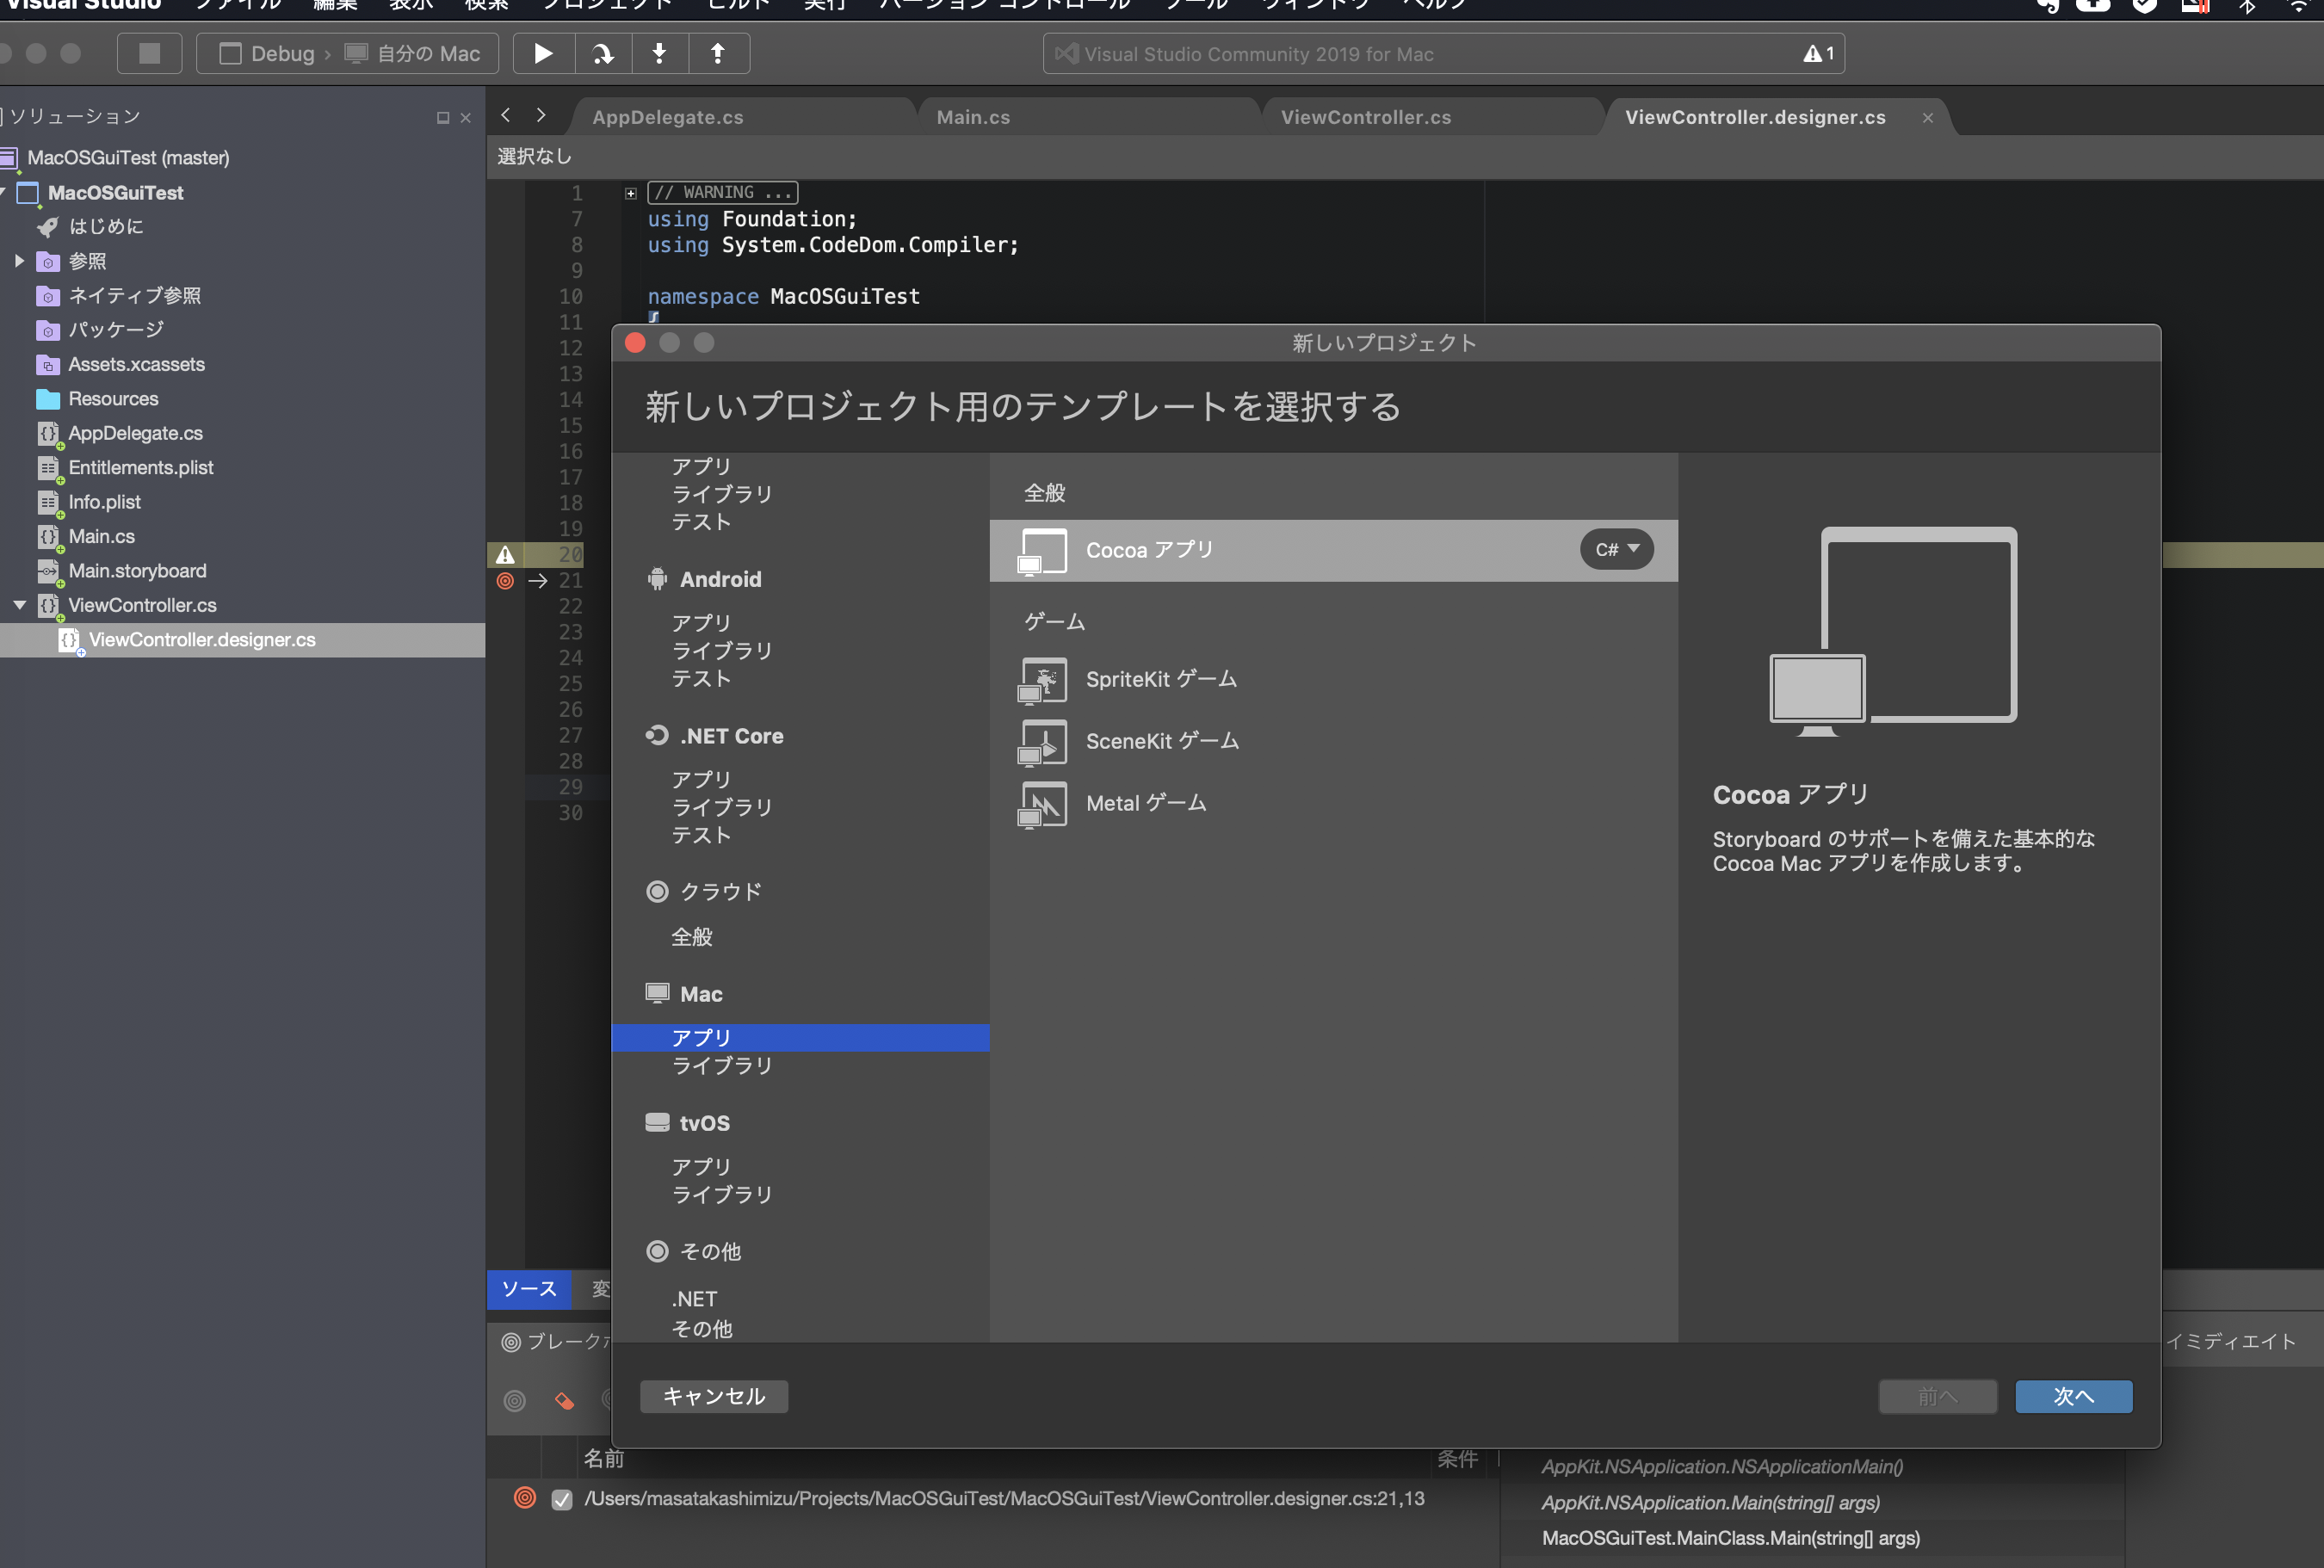Run the project with the play button
Screen dimensions: 2324x1568
pyautogui.click(x=543, y=53)
